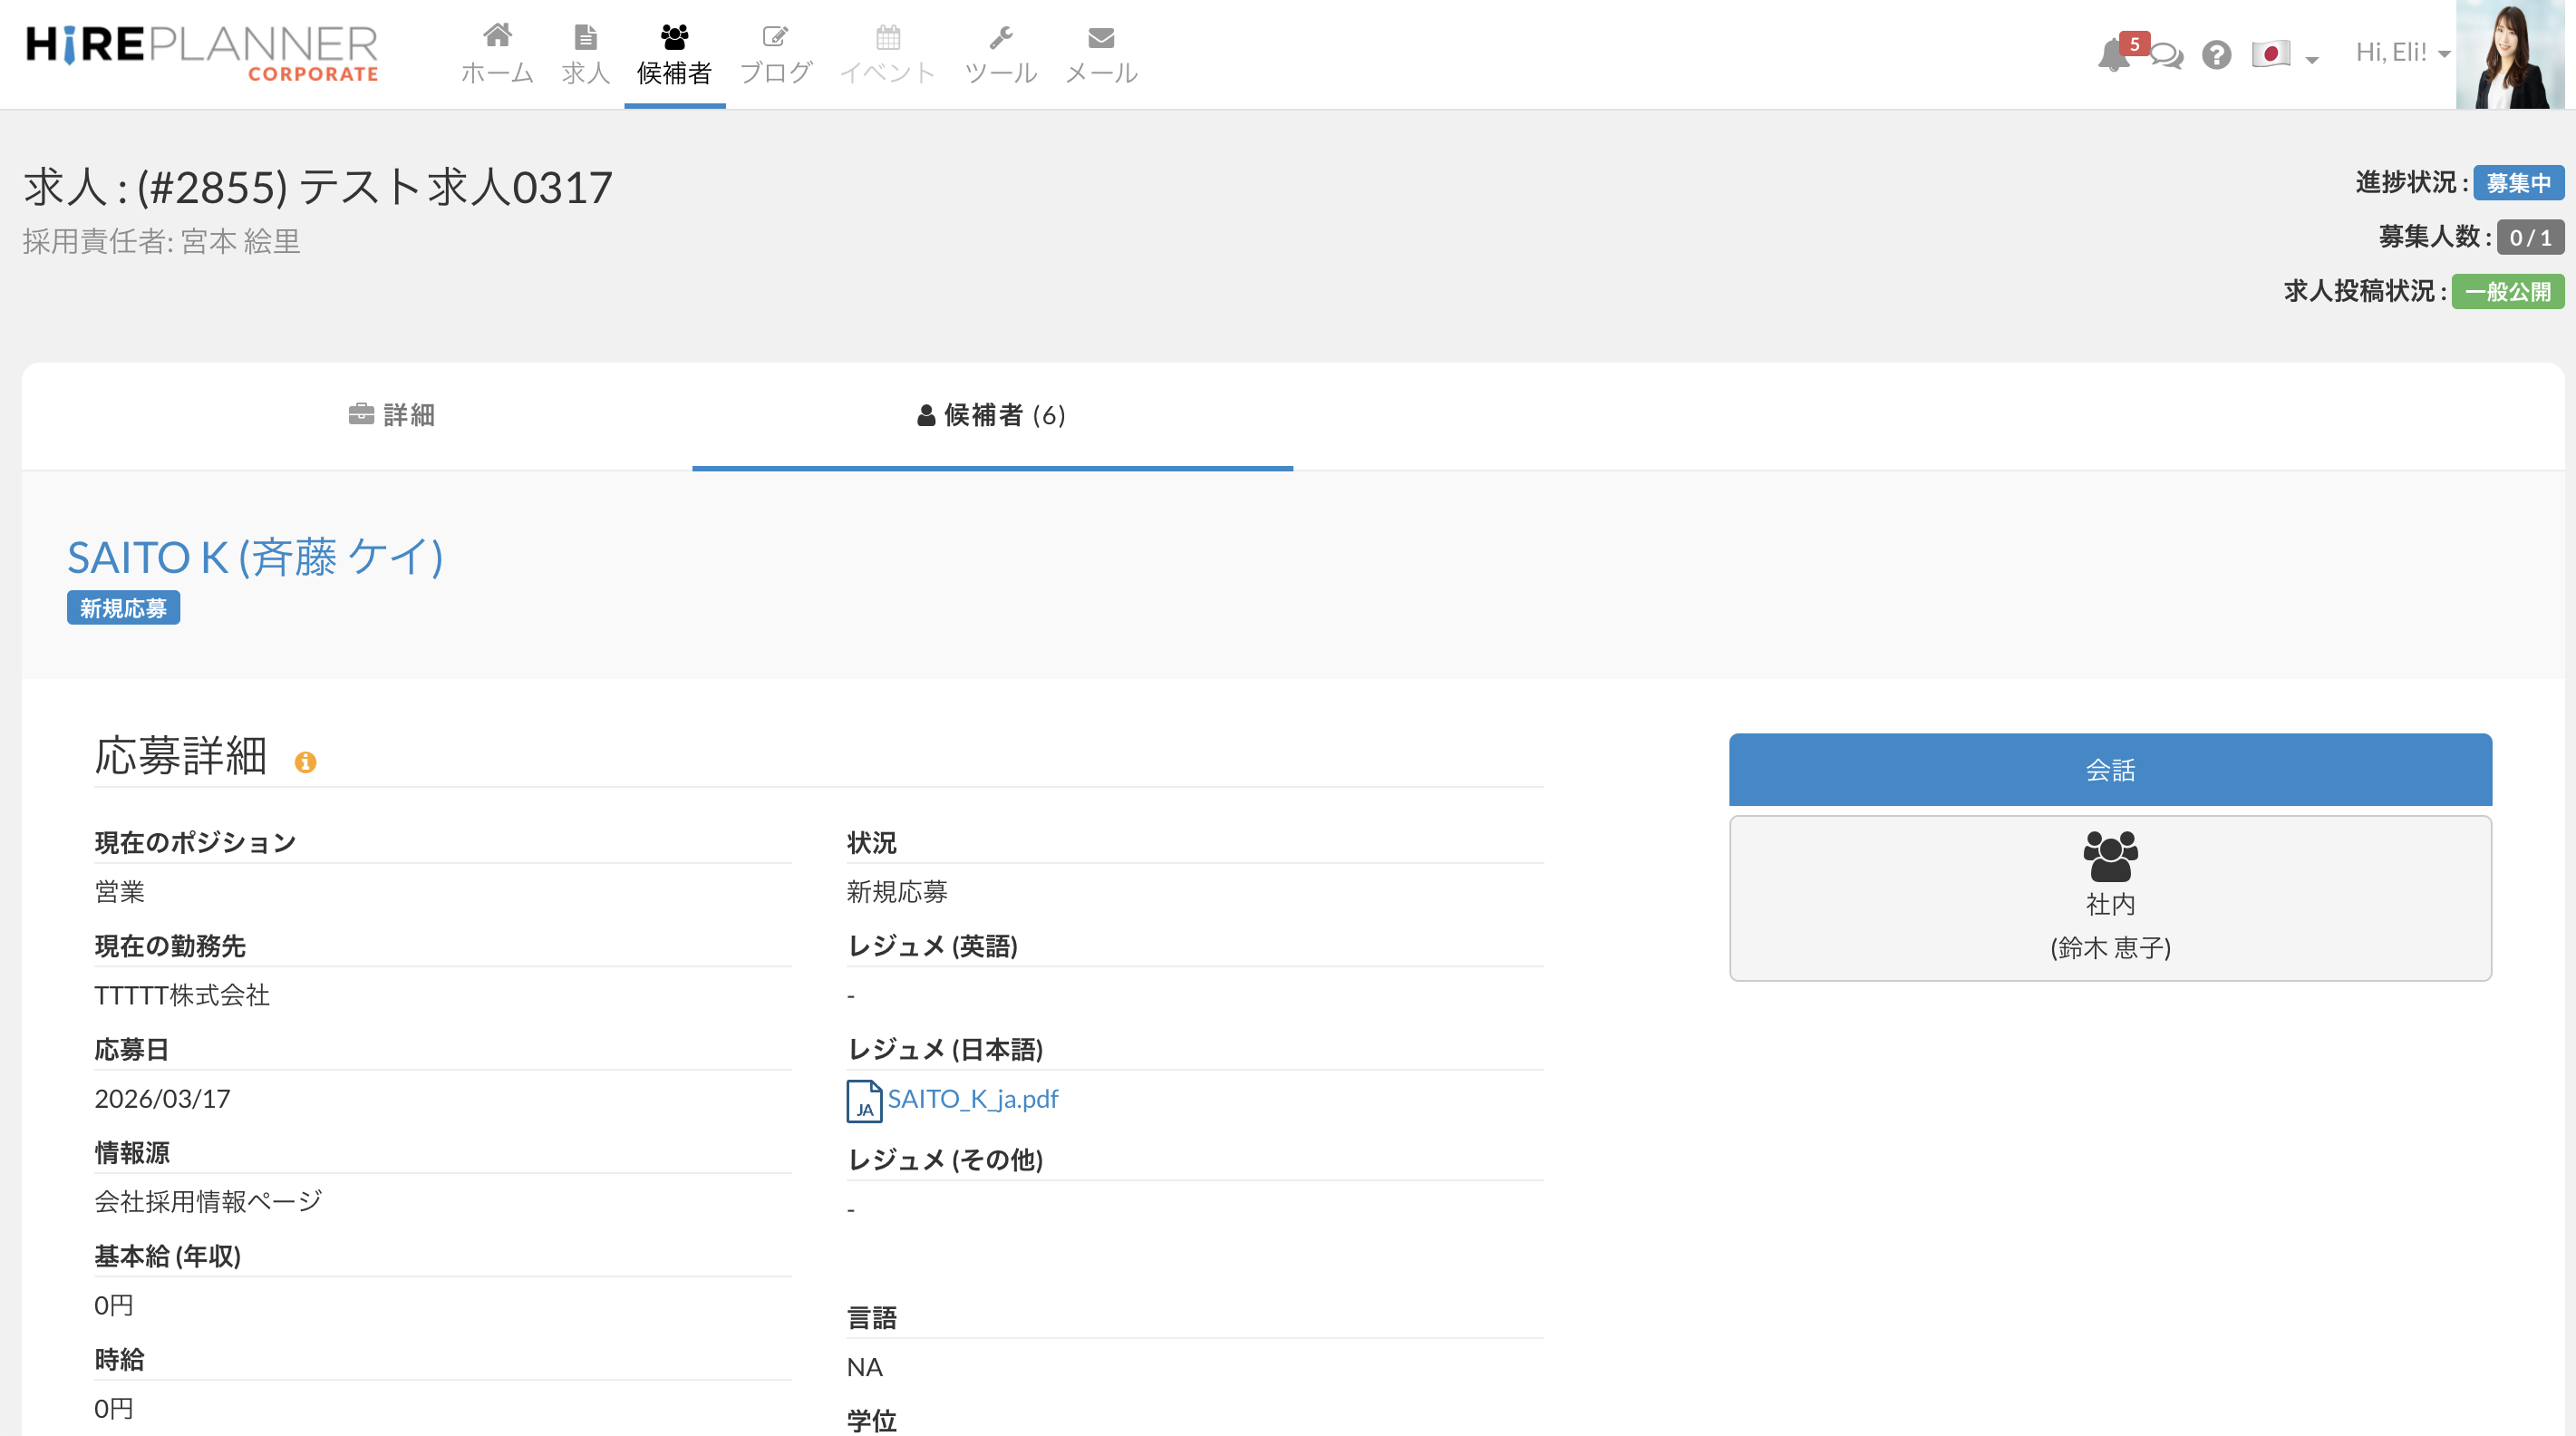Viewport: 2576px width, 1436px height.
Task: Click the help question mark icon
Action: [2216, 55]
